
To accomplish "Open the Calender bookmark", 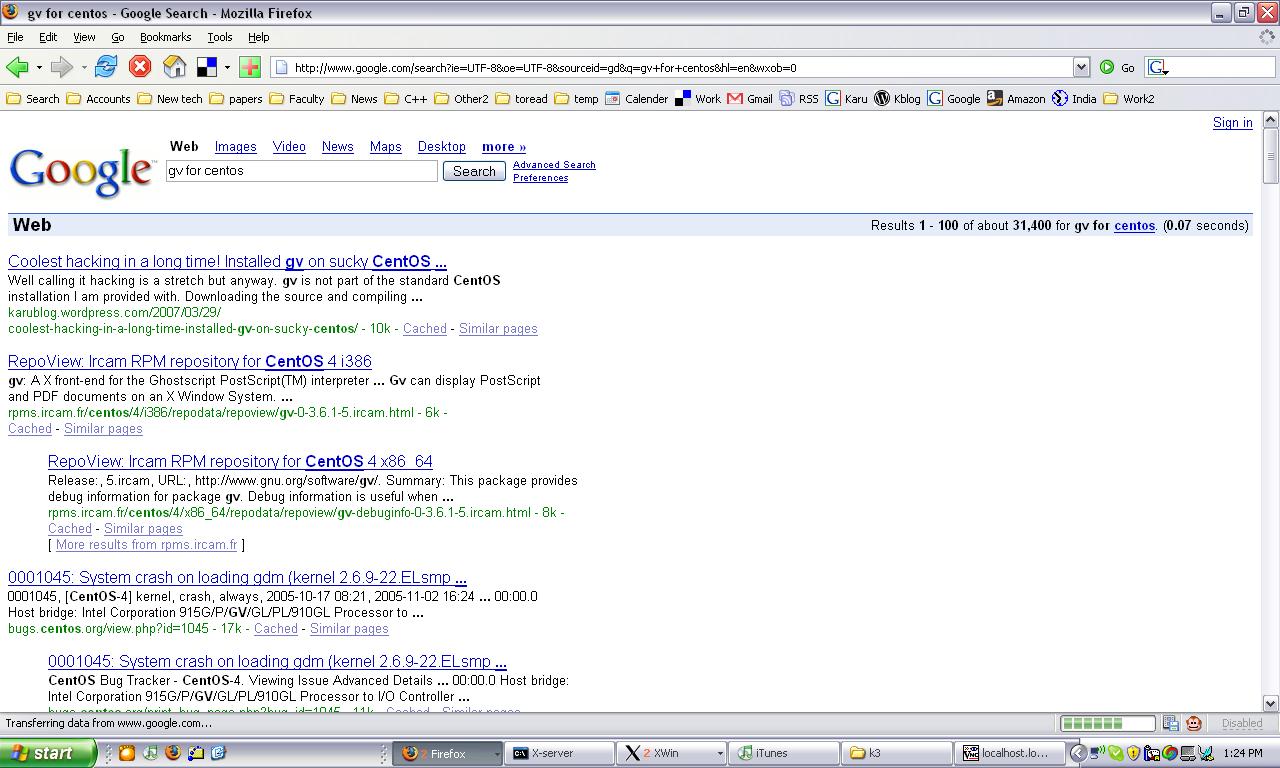I will click(x=636, y=98).
